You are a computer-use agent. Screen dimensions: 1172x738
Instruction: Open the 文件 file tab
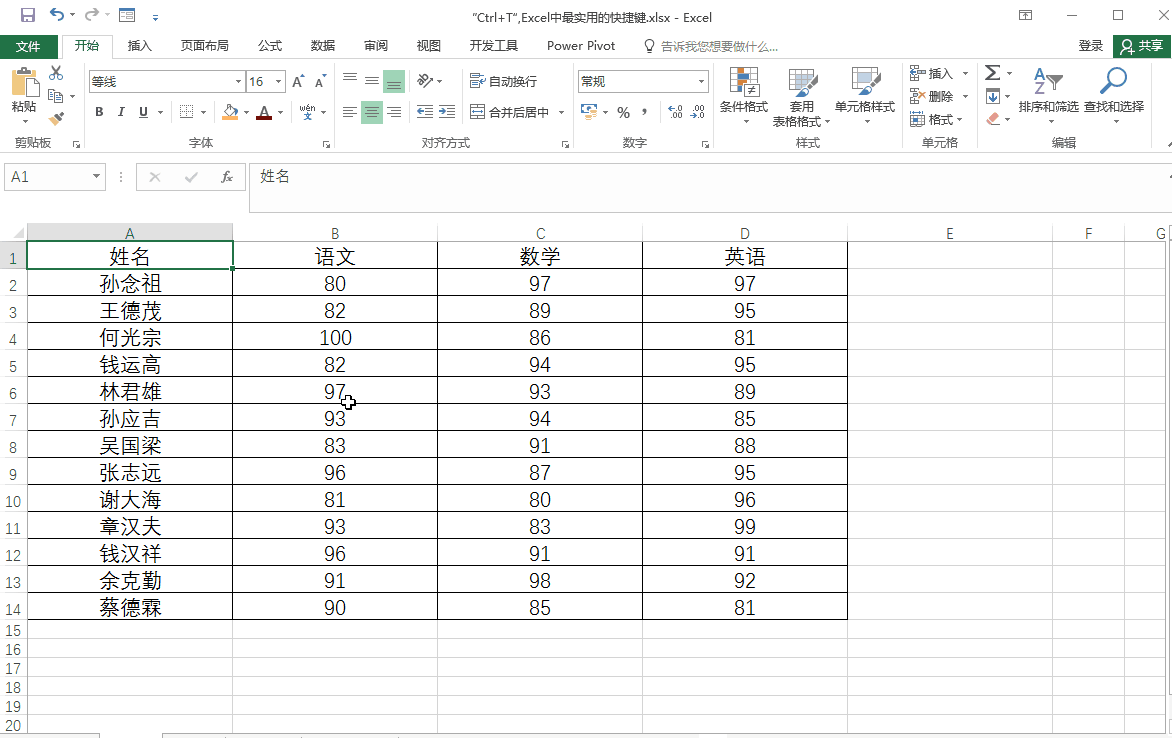tap(28, 46)
